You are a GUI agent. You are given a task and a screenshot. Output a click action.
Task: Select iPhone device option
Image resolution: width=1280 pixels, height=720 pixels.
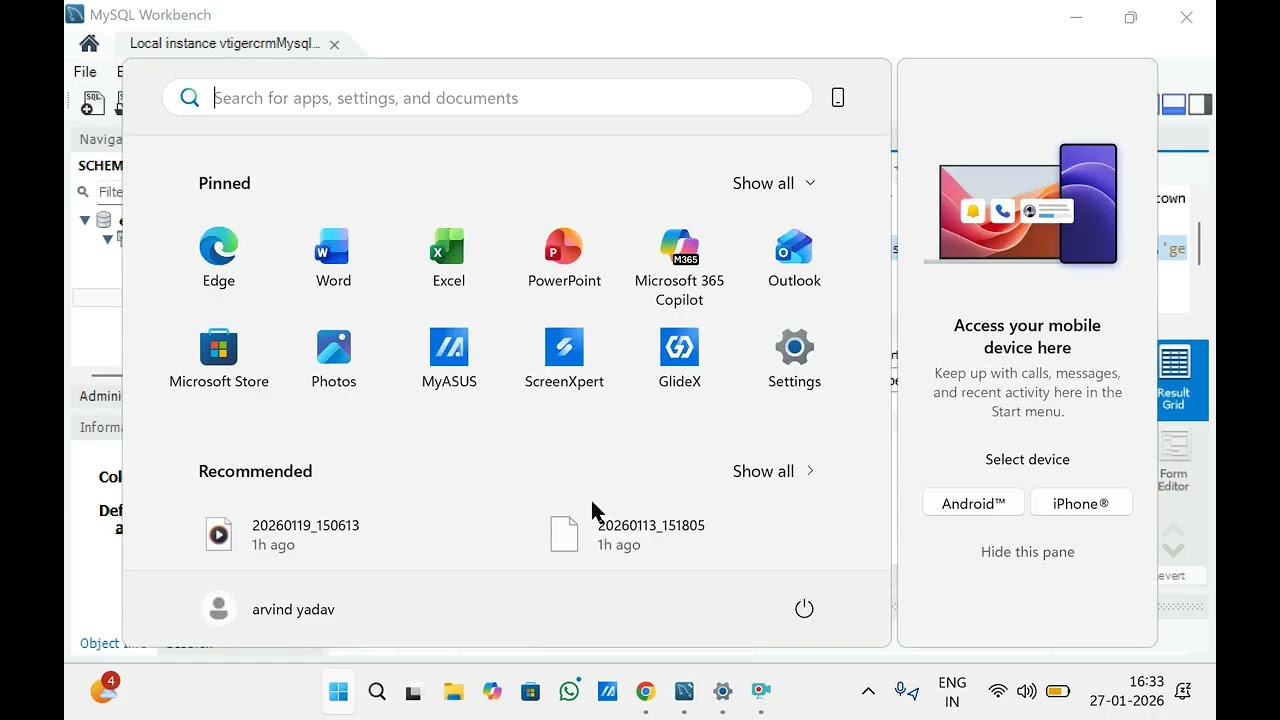(x=1081, y=503)
